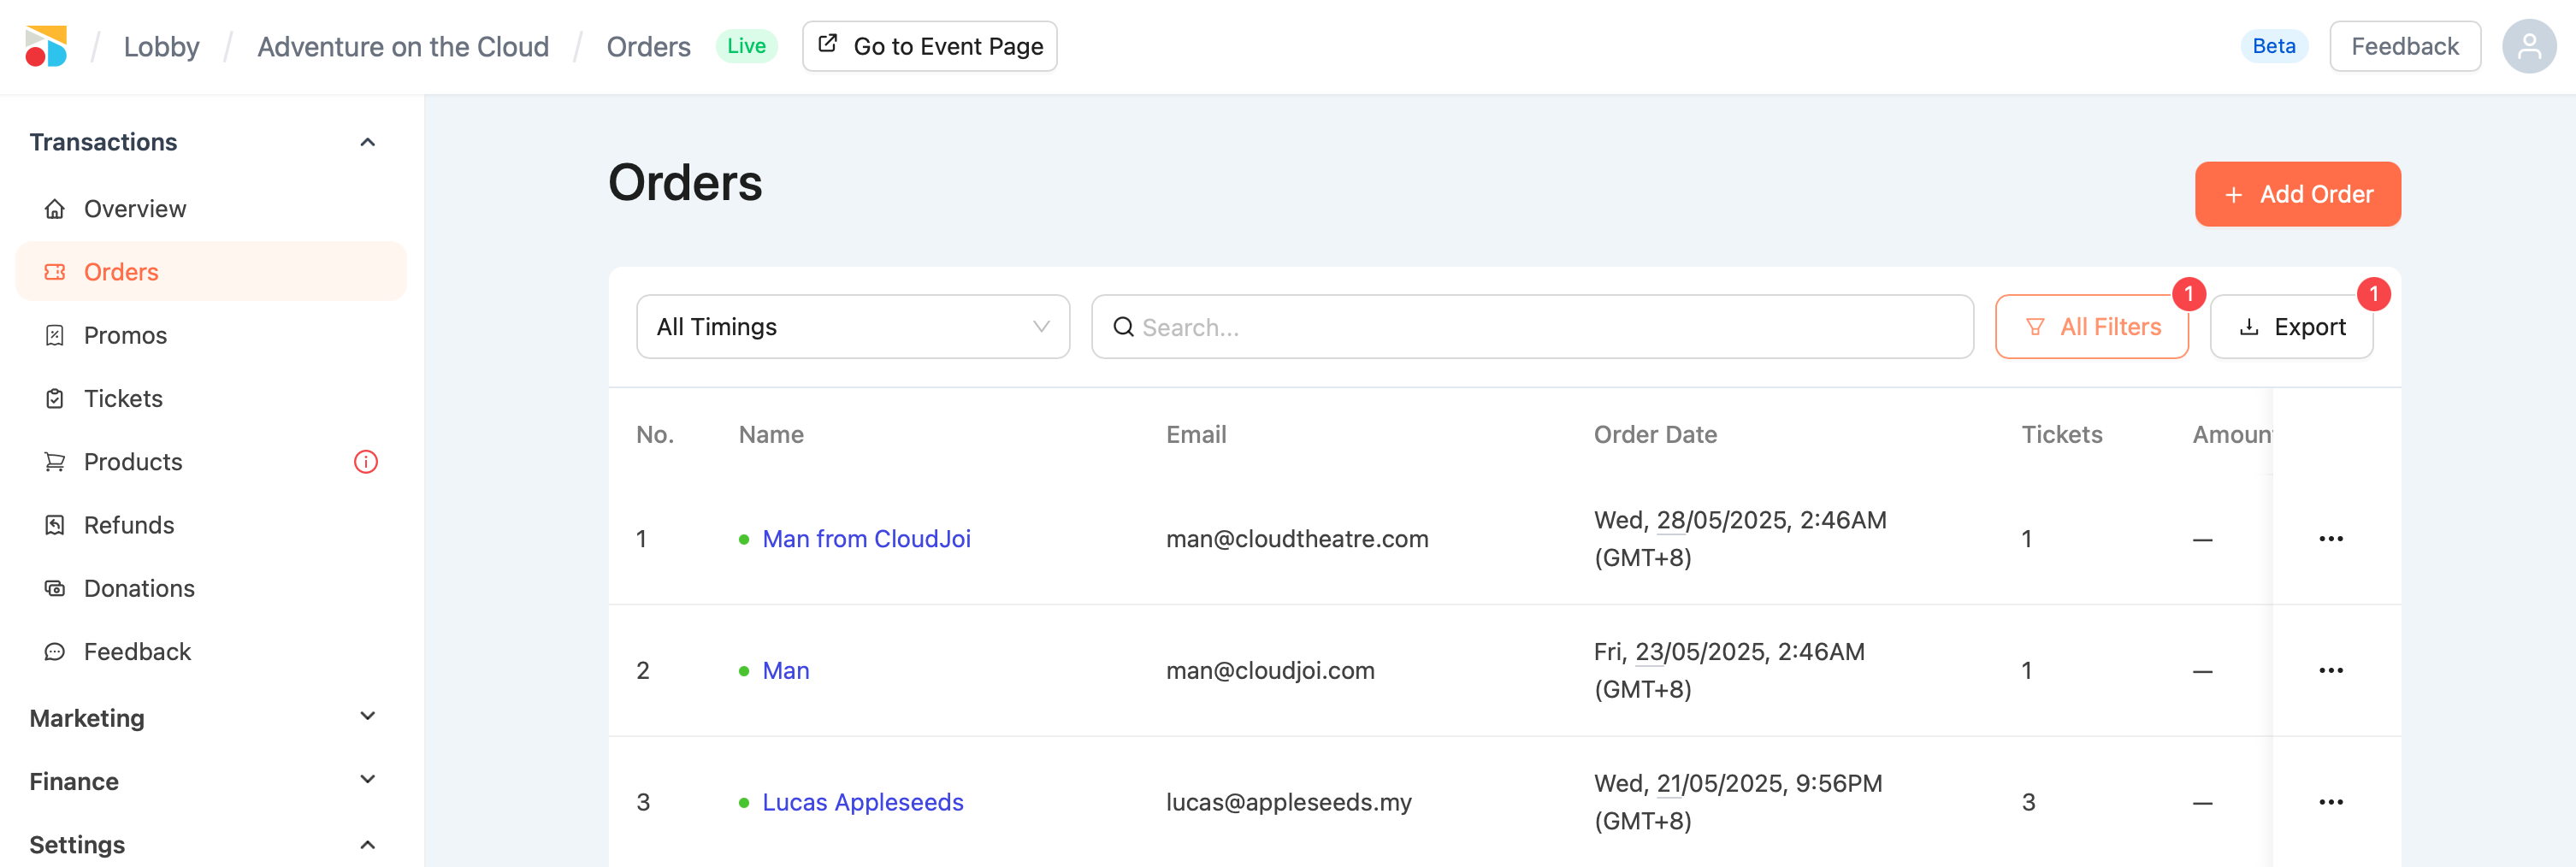Click the Refunds sidebar icon

(55, 525)
